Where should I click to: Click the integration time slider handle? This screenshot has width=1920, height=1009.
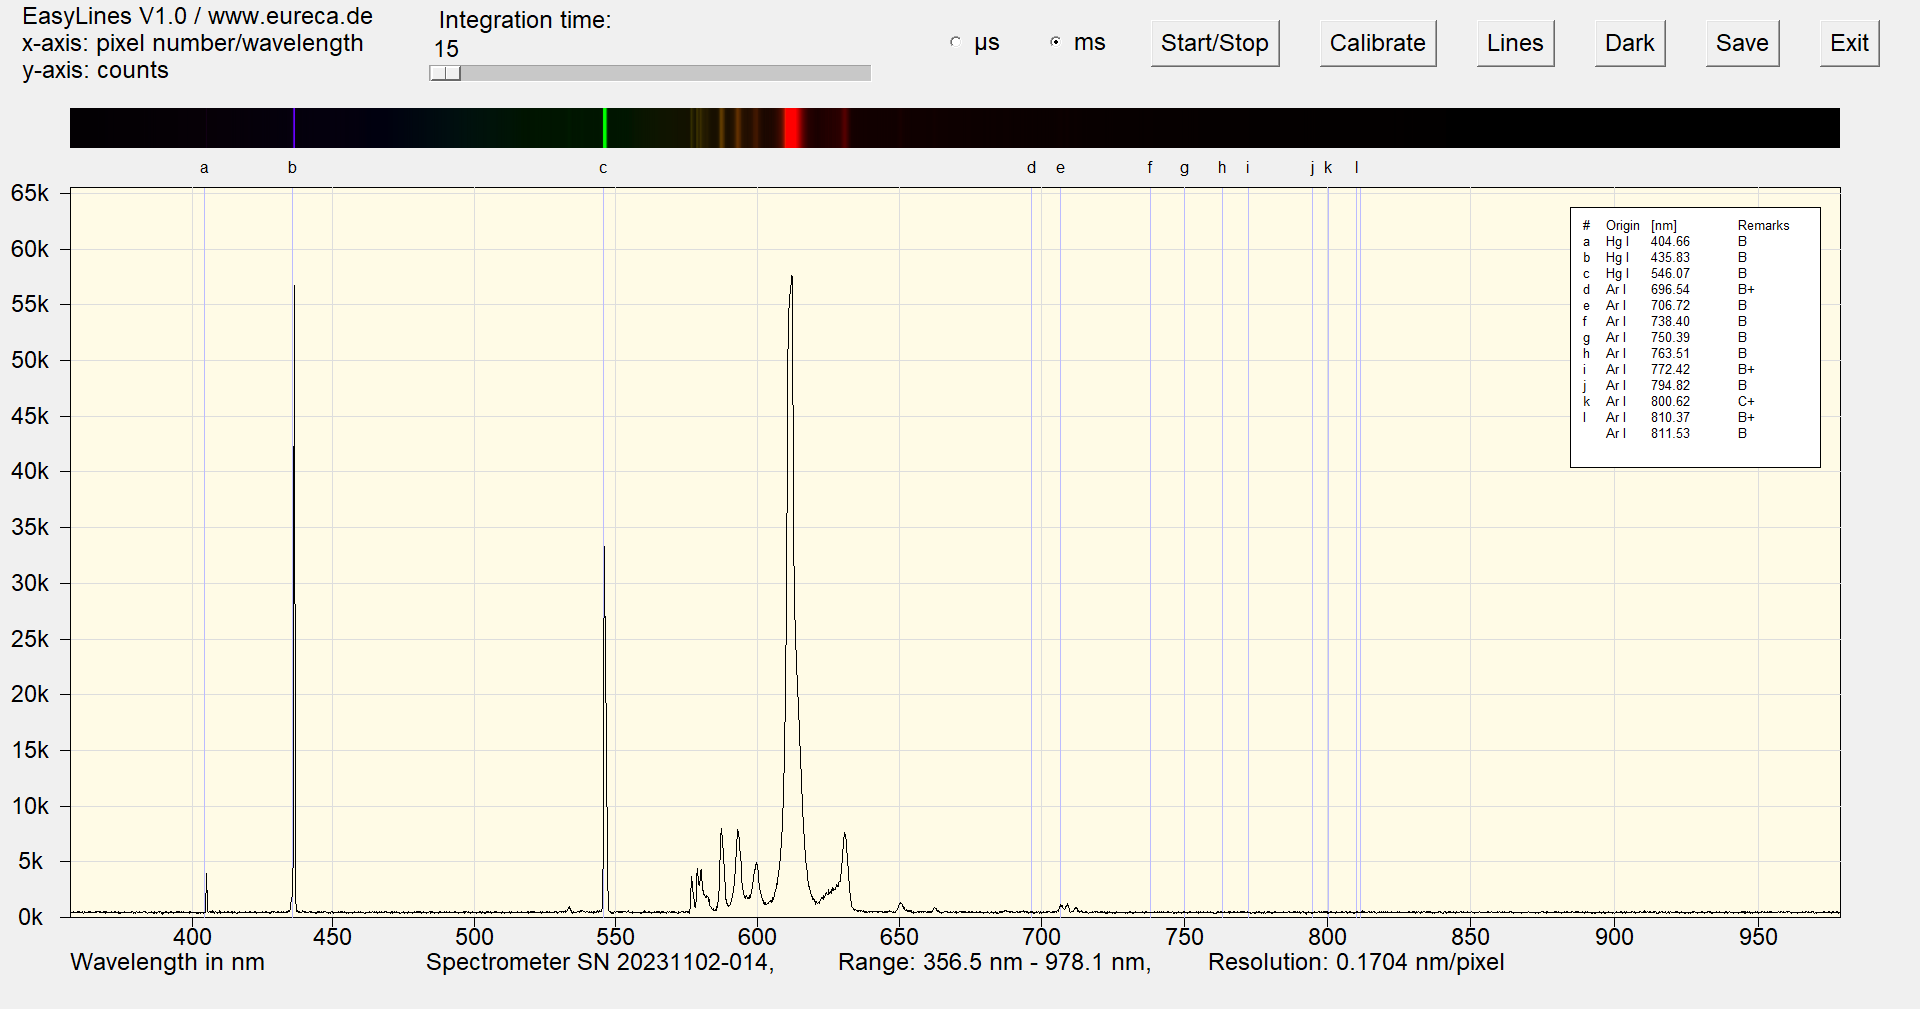(x=445, y=73)
